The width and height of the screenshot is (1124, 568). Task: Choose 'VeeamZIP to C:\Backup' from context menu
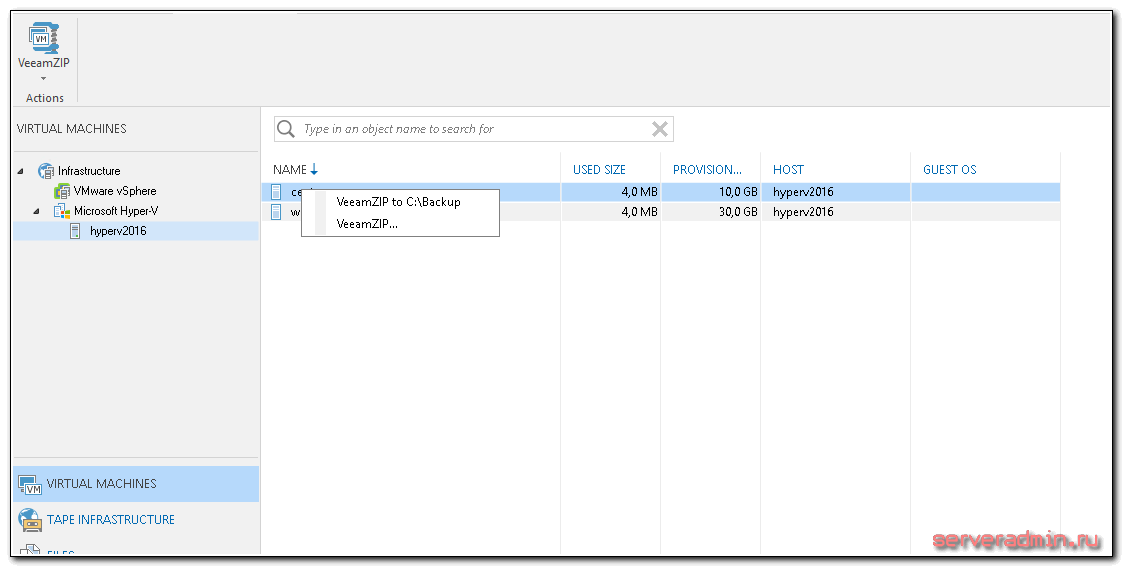[398, 202]
